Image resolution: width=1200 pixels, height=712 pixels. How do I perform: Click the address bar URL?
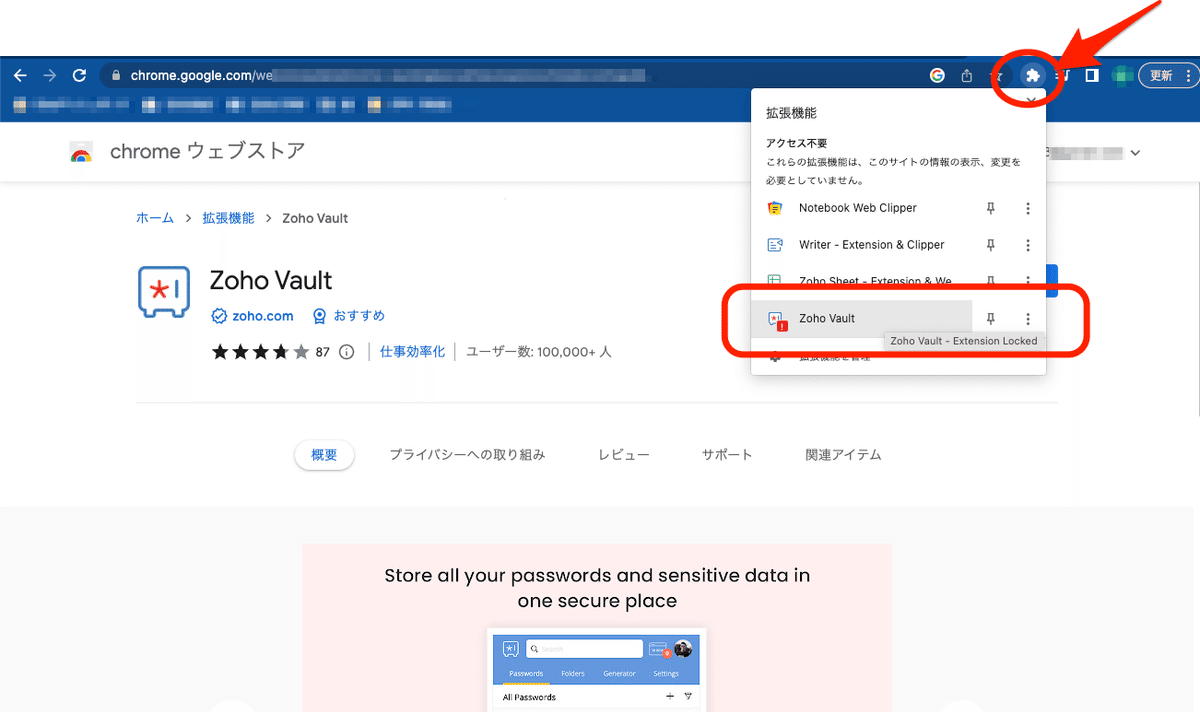[x=390, y=75]
